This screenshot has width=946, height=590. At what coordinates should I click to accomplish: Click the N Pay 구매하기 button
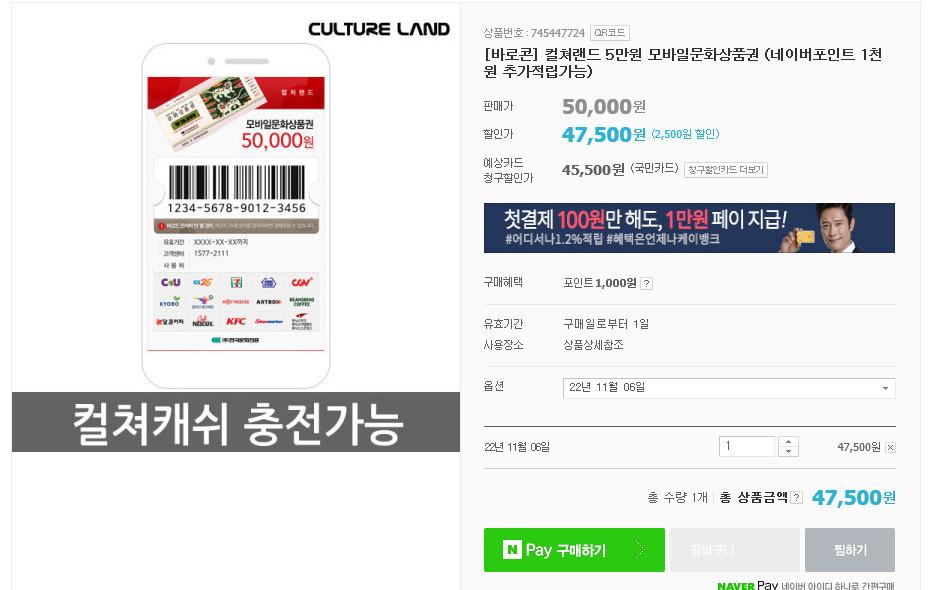[574, 550]
